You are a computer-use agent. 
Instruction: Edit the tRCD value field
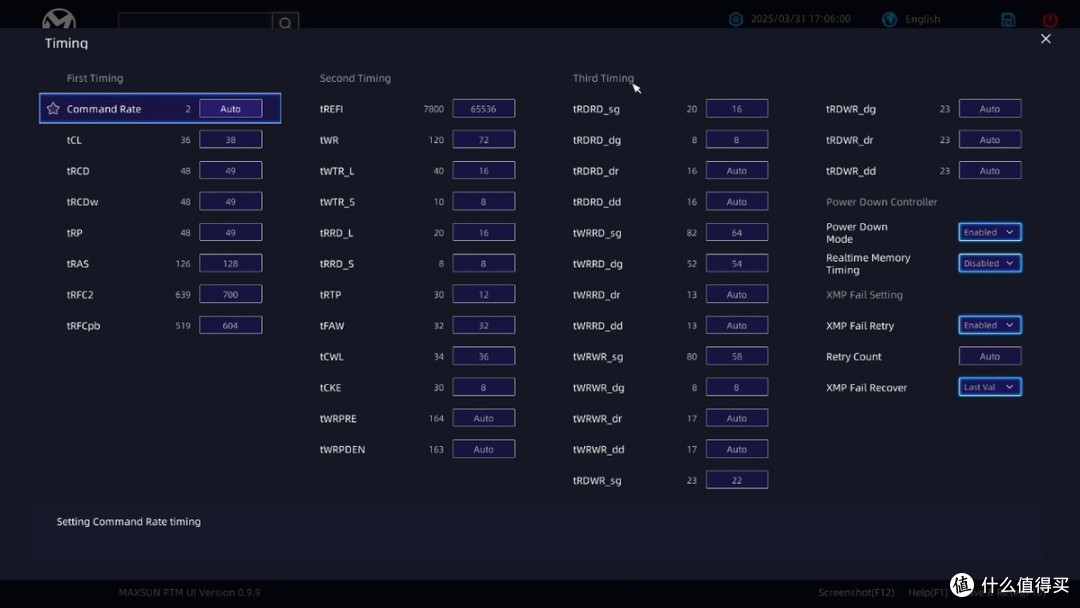coord(231,171)
